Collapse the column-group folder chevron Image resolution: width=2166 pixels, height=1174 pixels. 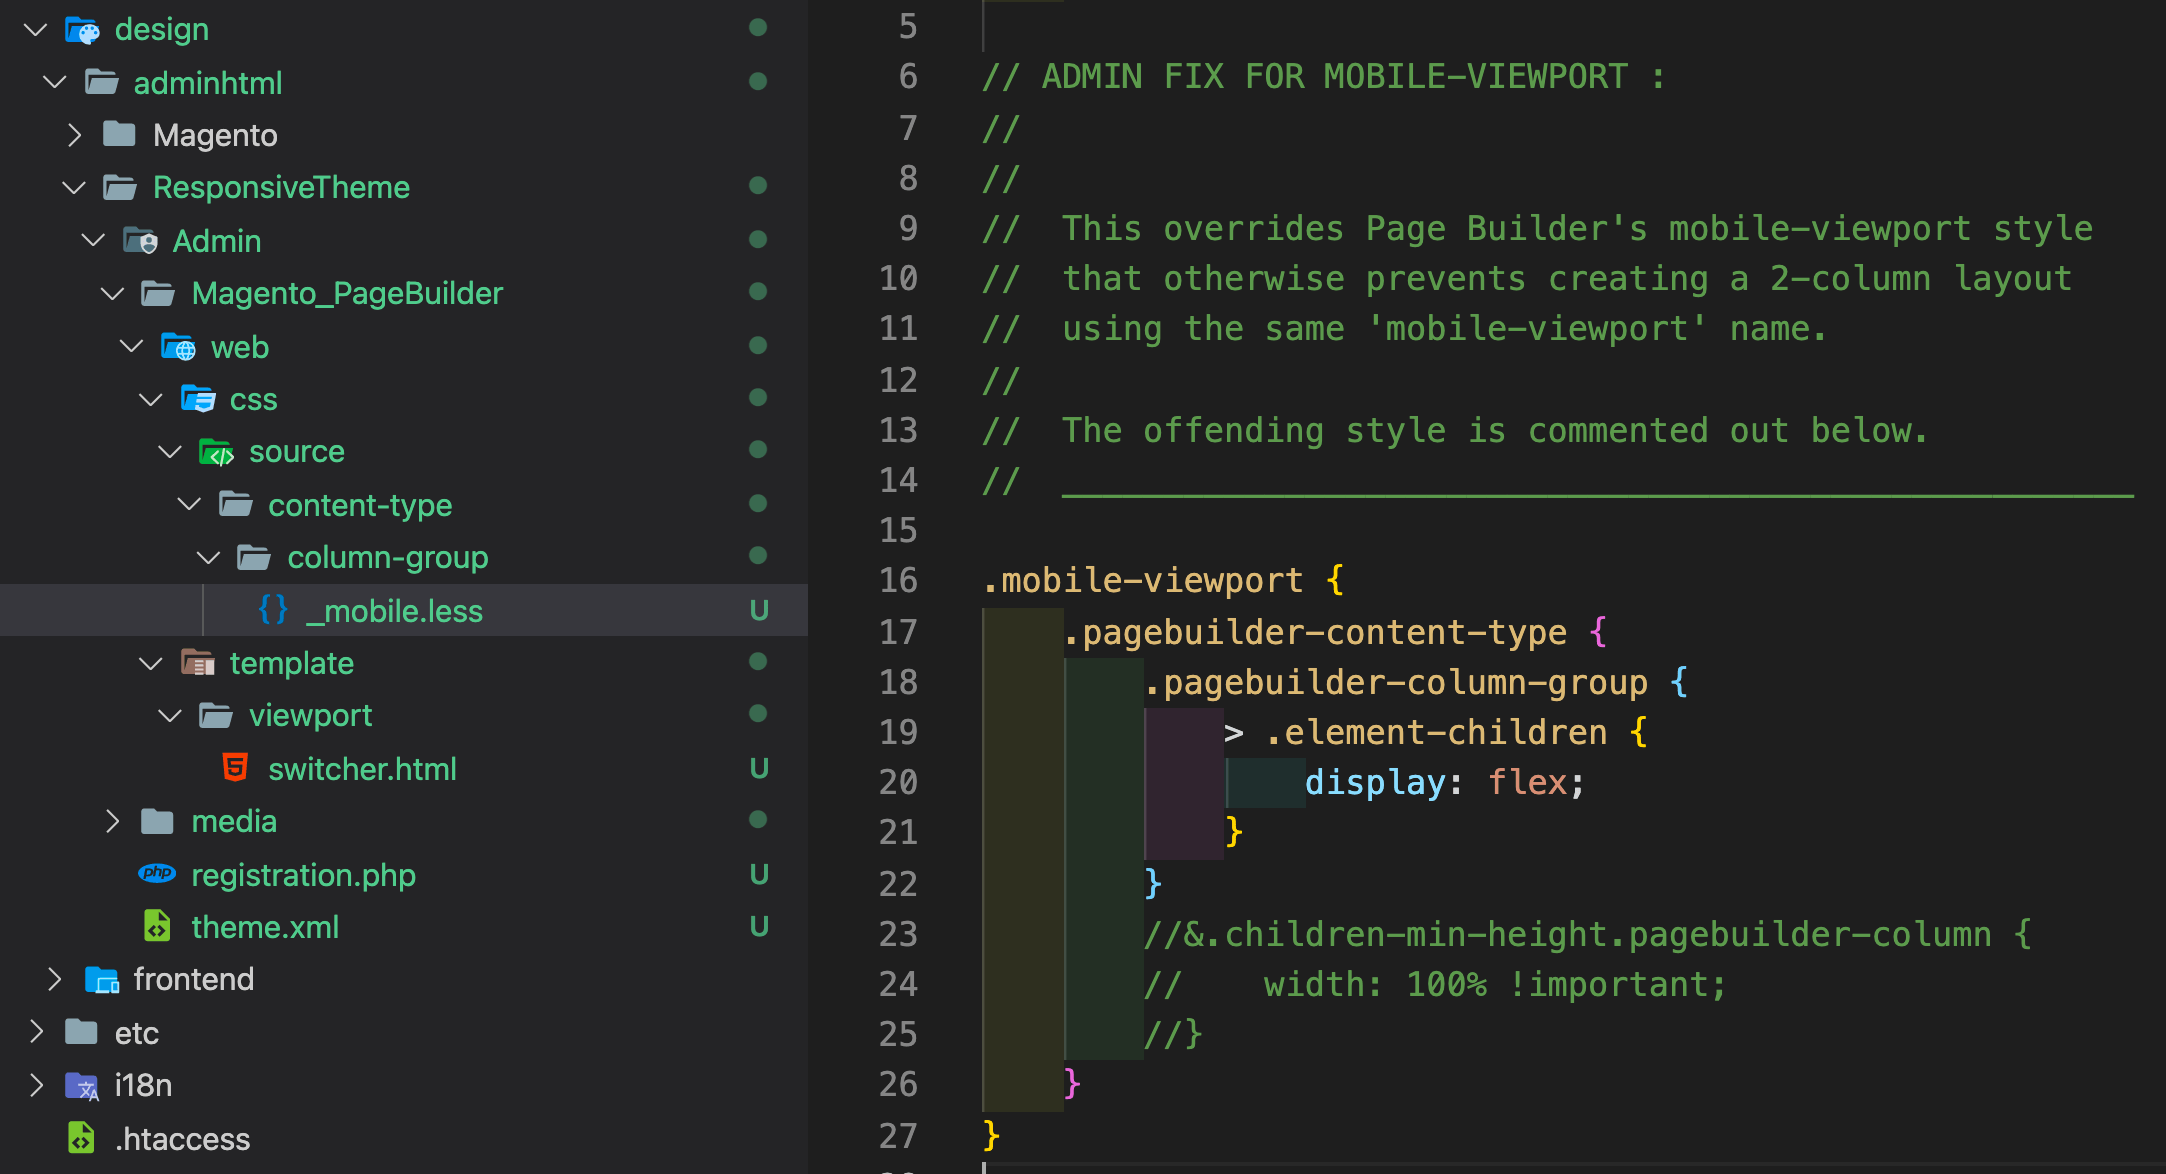[208, 558]
